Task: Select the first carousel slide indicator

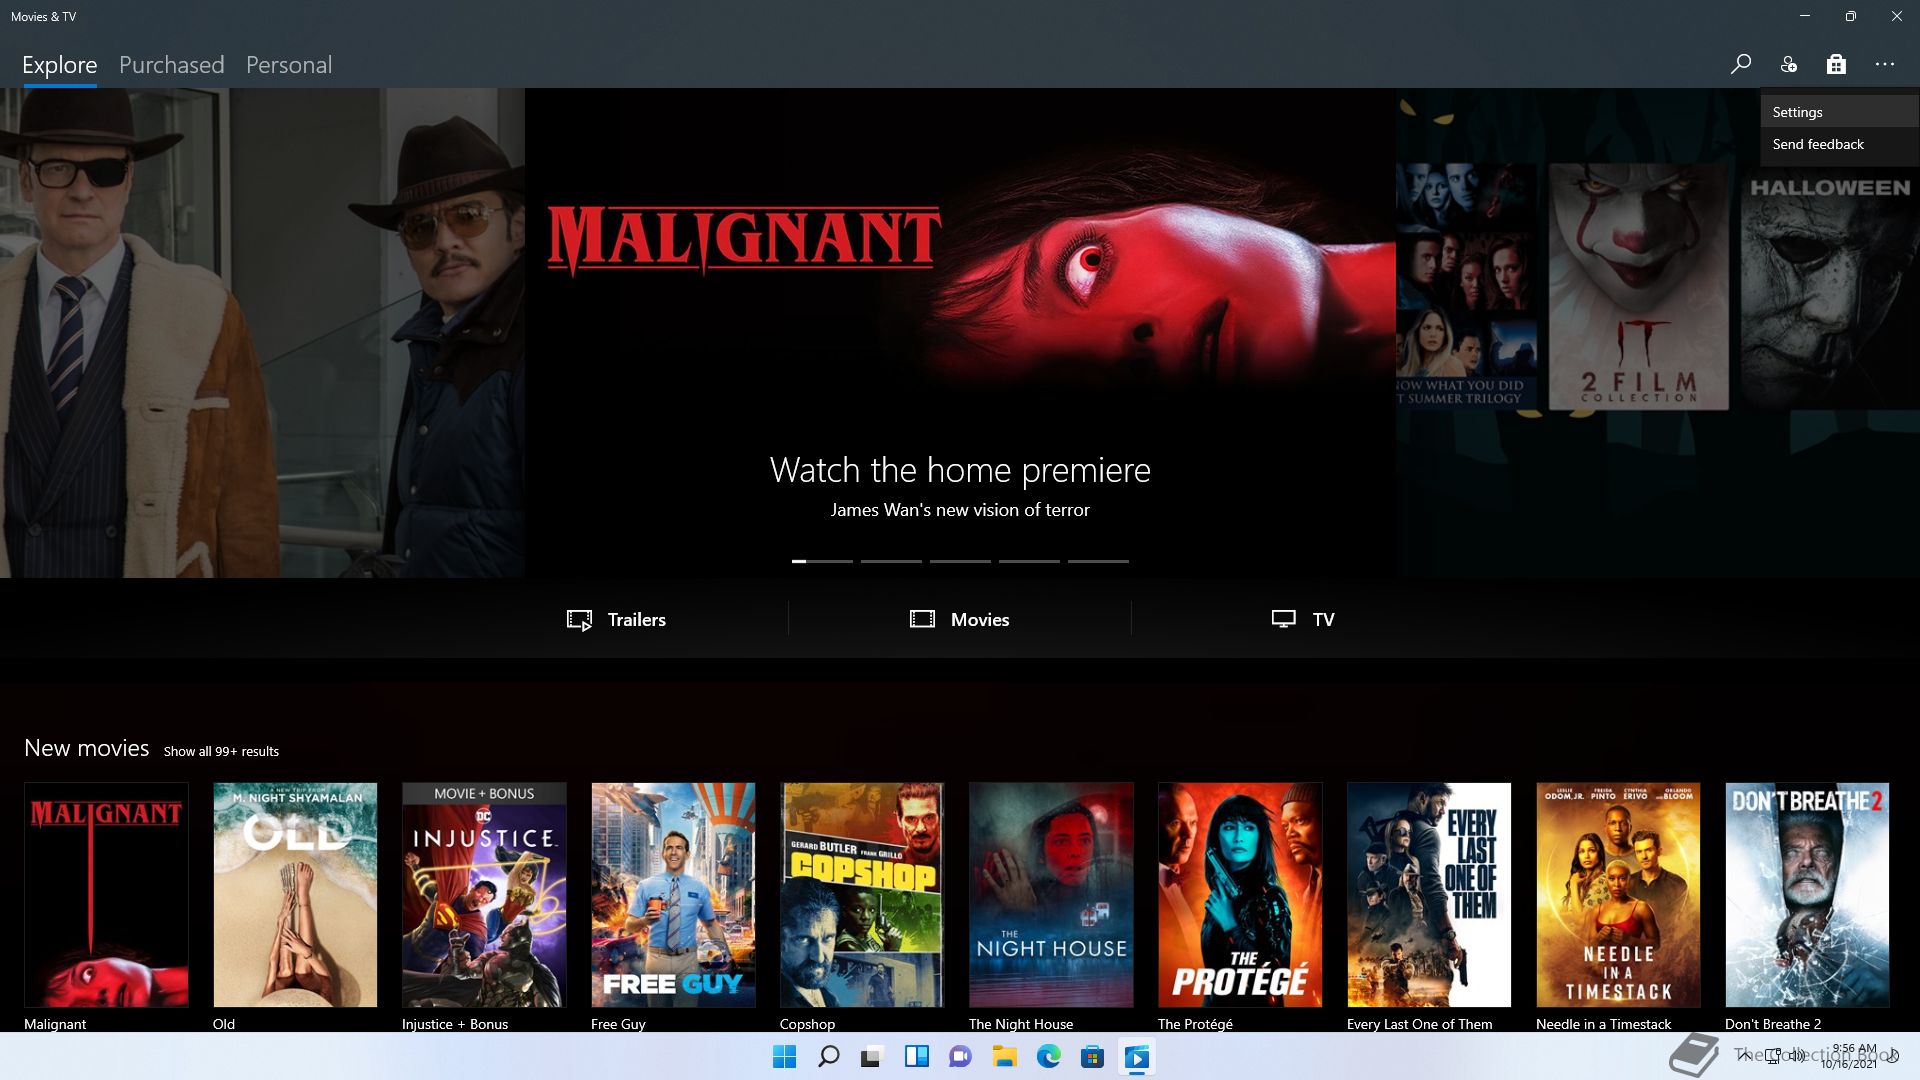Action: click(822, 561)
